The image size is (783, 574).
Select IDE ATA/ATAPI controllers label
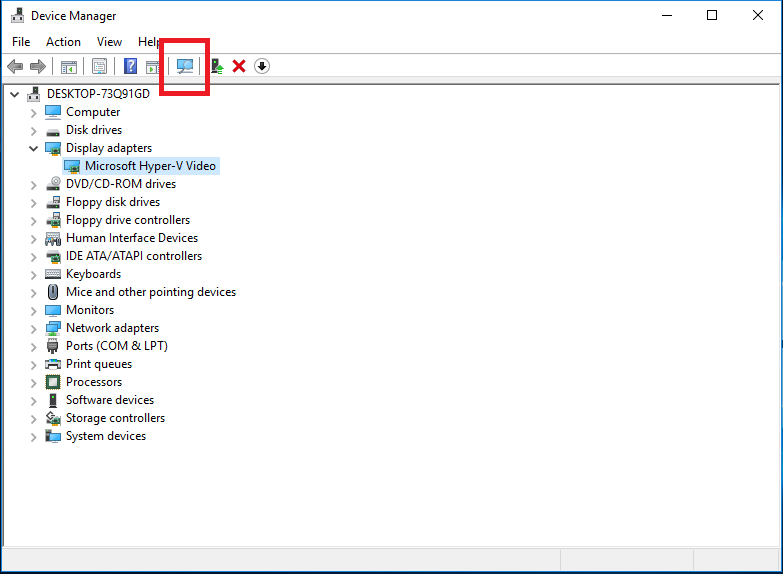pos(134,256)
